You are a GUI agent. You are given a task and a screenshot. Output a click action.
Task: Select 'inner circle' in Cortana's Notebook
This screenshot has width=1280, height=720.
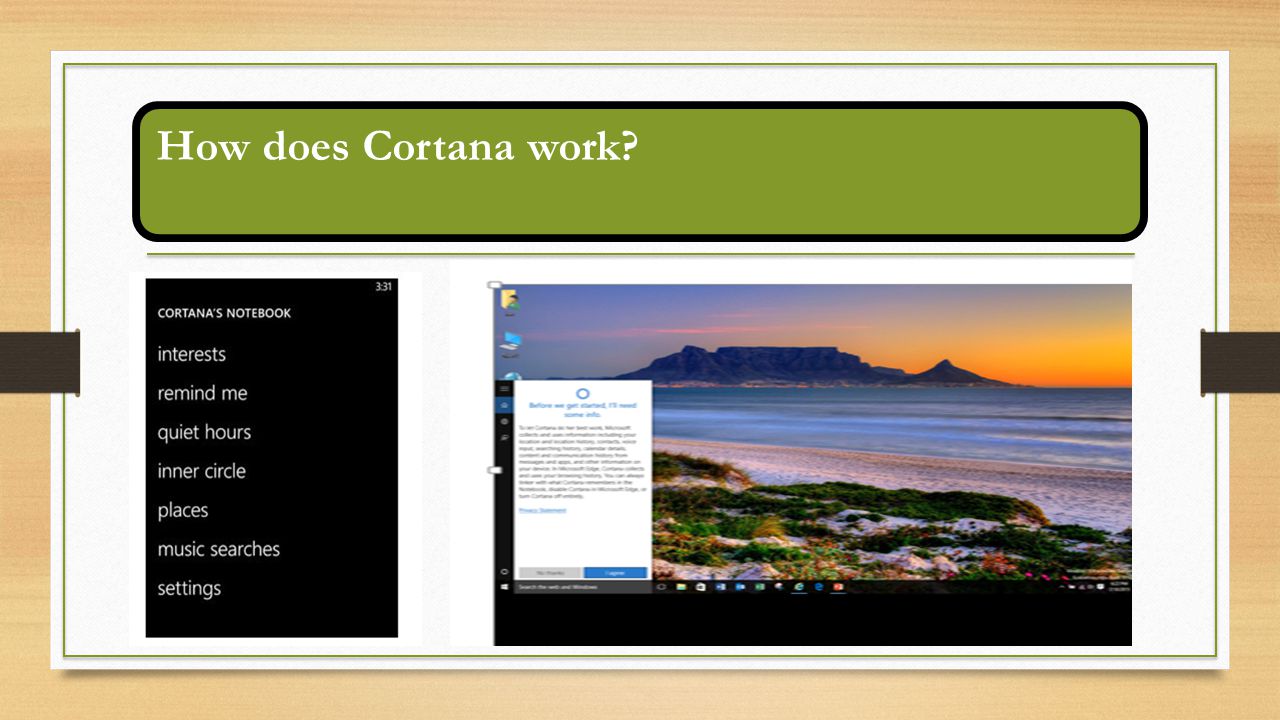point(201,471)
